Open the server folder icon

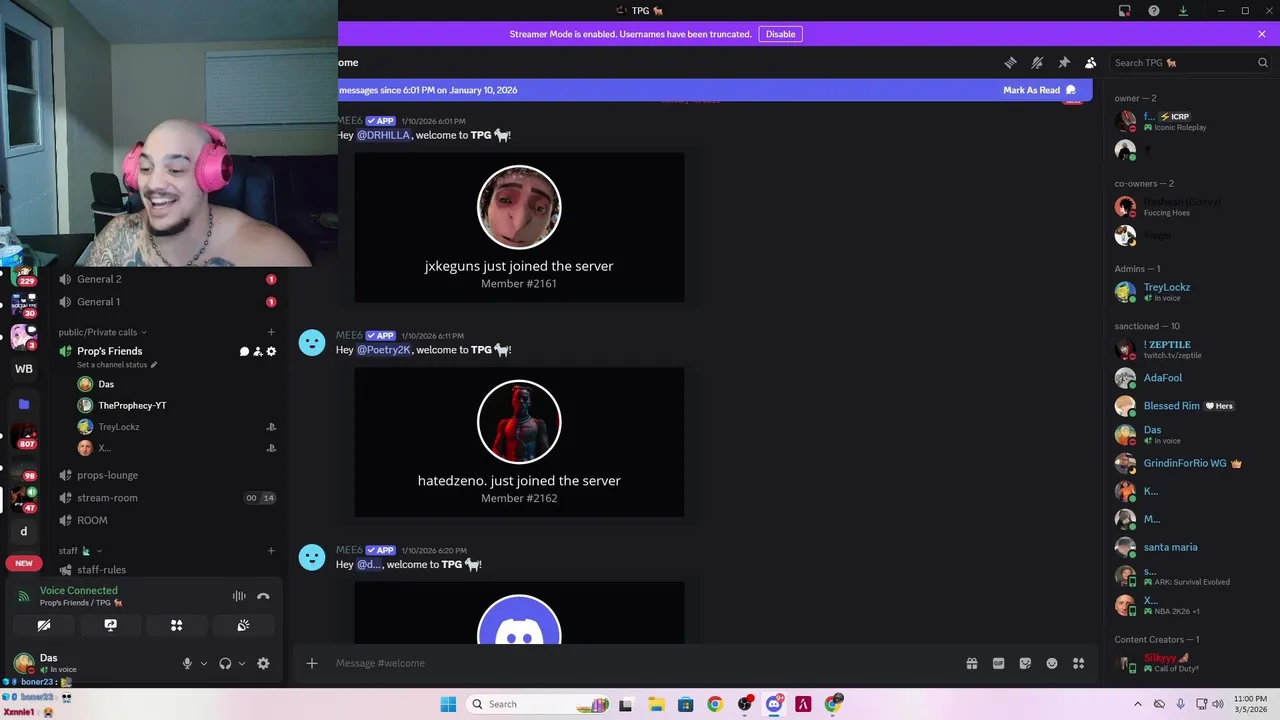pos(24,404)
